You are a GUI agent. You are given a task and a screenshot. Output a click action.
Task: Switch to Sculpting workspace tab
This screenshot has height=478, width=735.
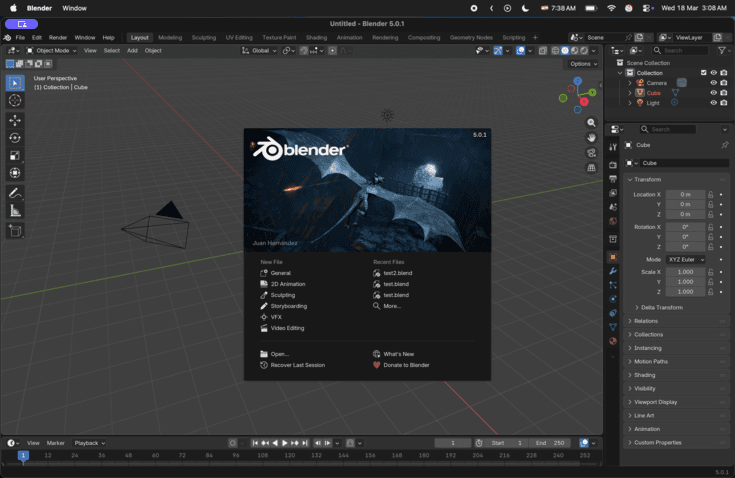(x=203, y=37)
